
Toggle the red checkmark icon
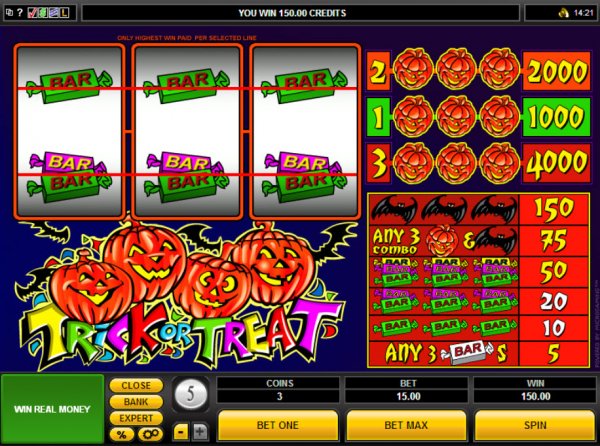coord(33,13)
